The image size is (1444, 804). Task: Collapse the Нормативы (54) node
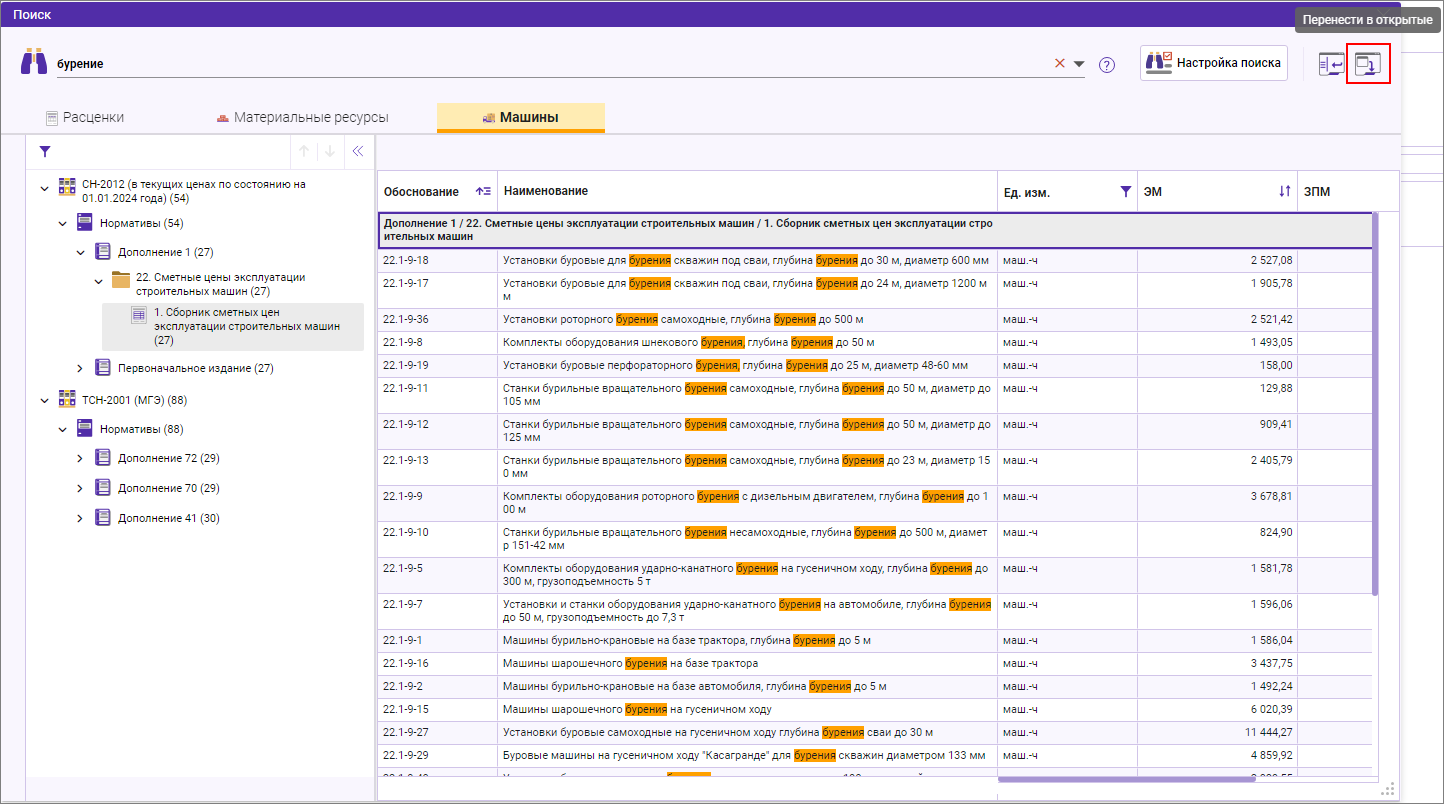[x=62, y=223]
